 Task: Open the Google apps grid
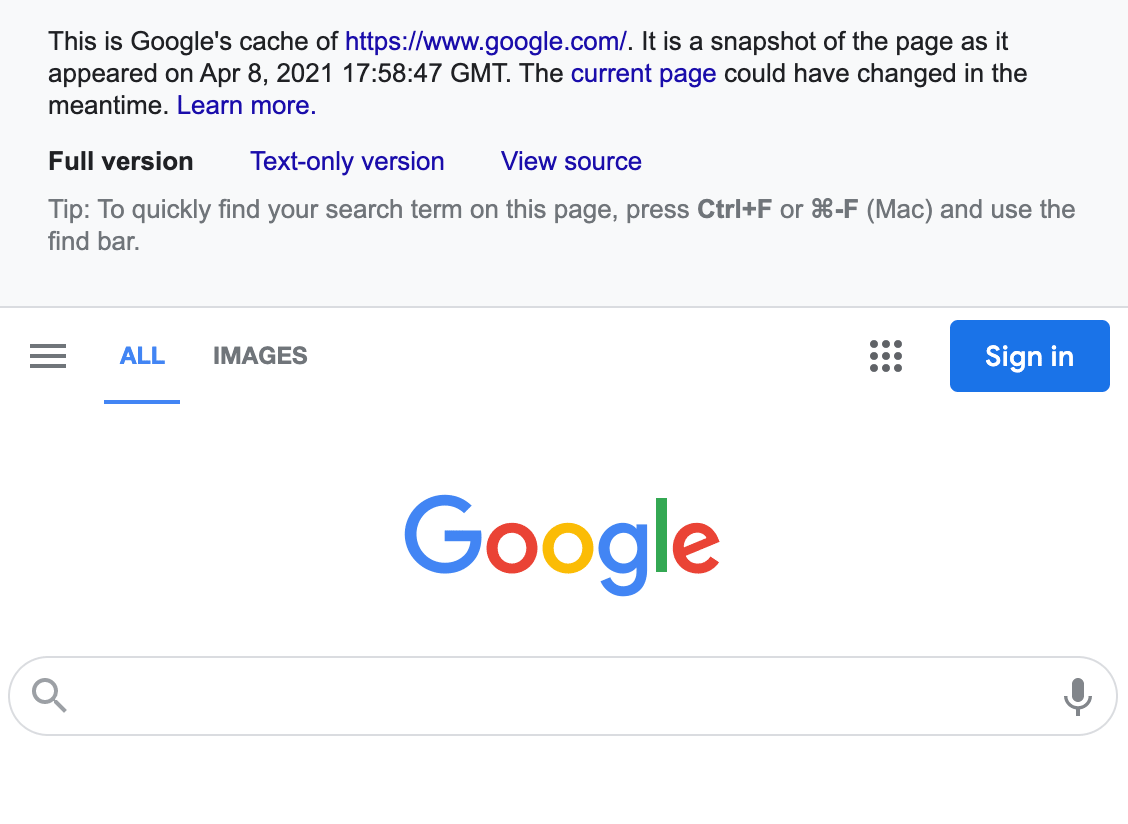(886, 356)
